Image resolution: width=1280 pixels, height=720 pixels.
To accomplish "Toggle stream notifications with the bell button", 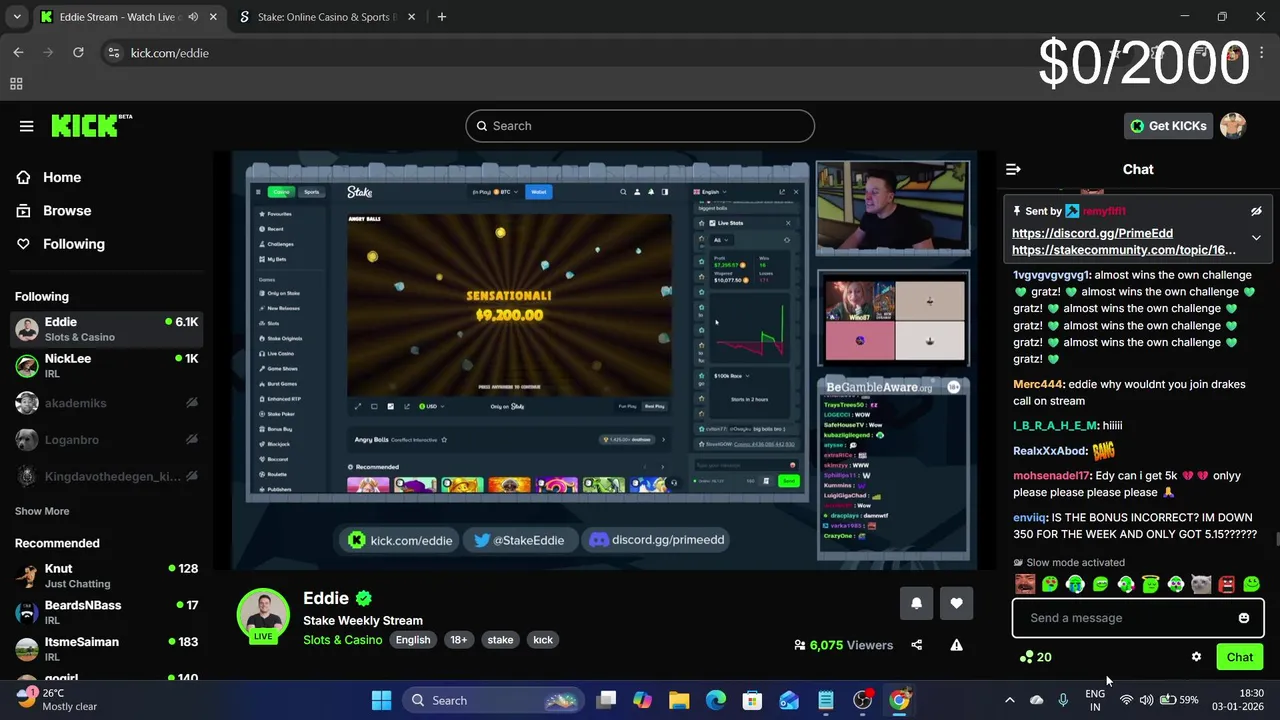I will 916,603.
